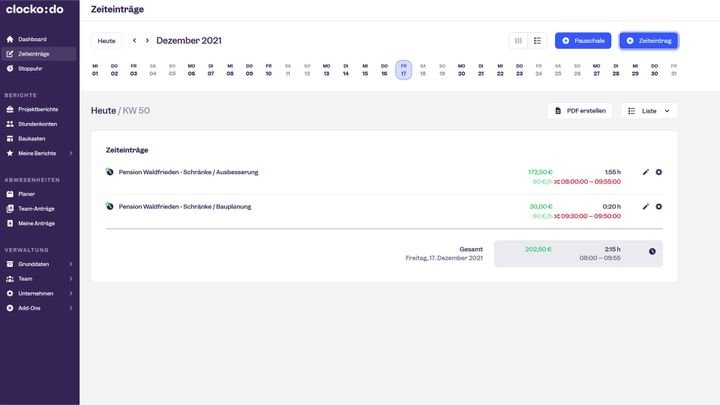Viewport: 720px width, 405px height.
Task: Click the status icon beside Ausbesserung entry
Action: pos(109,172)
